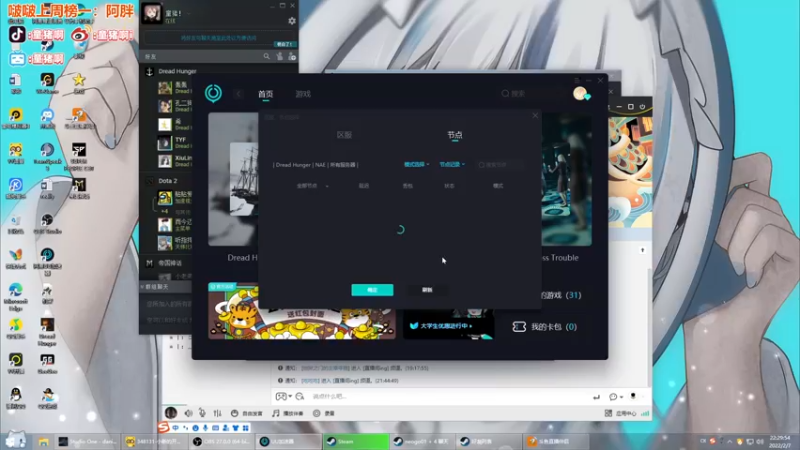Open the 首页 home tab
Viewport: 800px width, 450px height.
(265, 94)
